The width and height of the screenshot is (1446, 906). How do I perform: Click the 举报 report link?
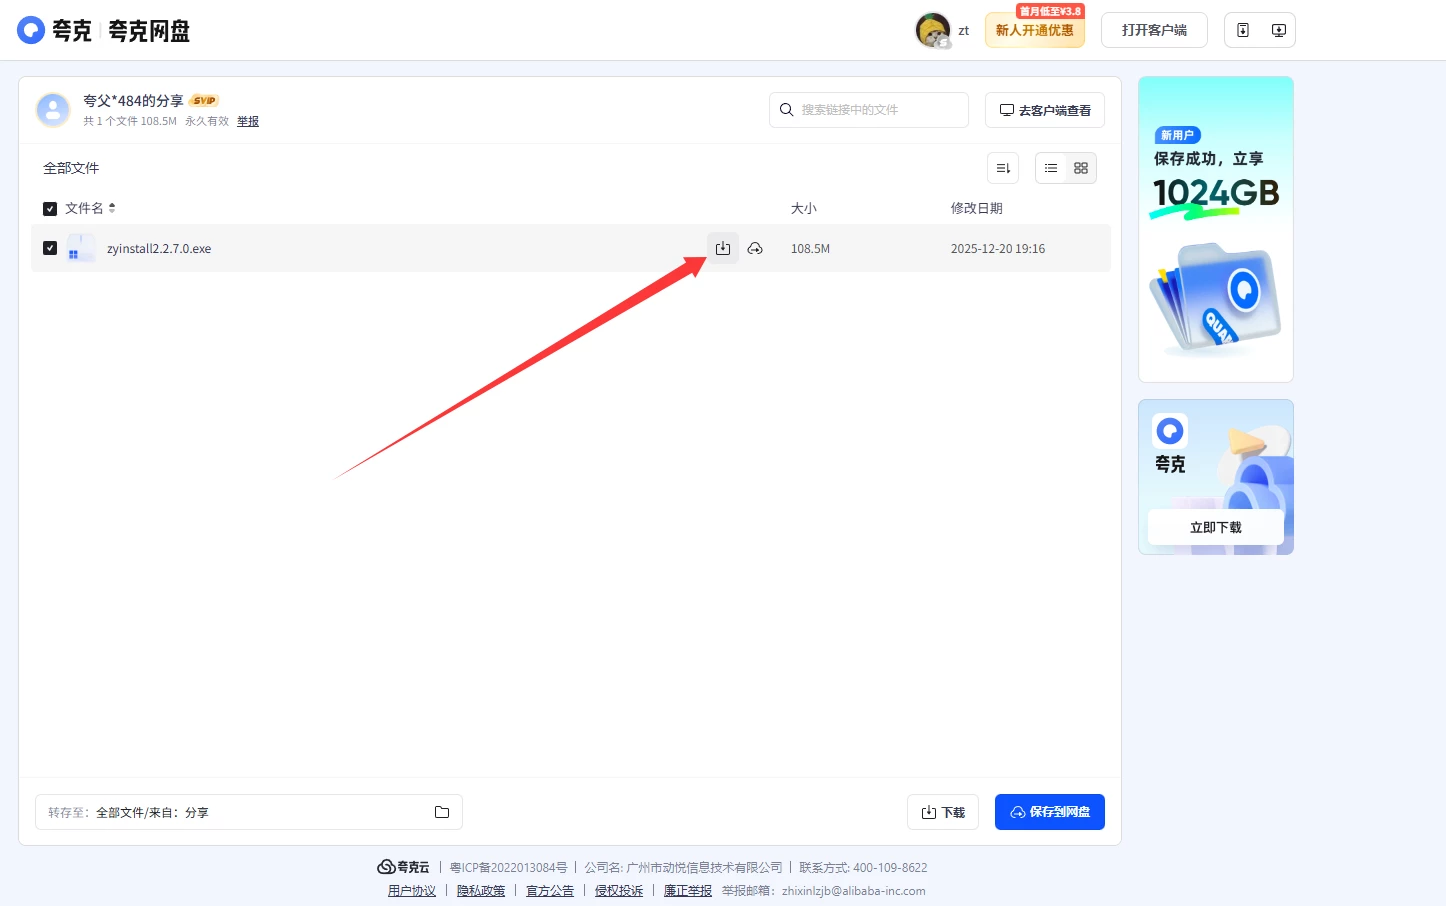pyautogui.click(x=248, y=121)
